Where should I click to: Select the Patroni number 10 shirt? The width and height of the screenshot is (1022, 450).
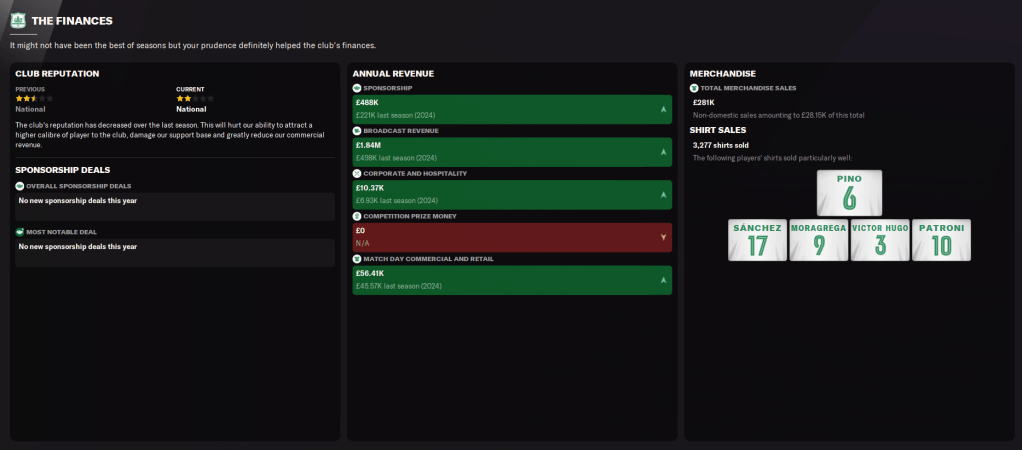[x=941, y=241]
